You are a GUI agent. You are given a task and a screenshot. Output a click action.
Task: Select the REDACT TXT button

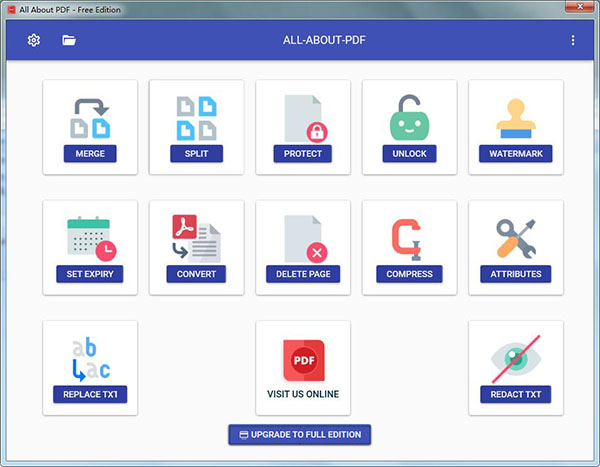point(516,394)
